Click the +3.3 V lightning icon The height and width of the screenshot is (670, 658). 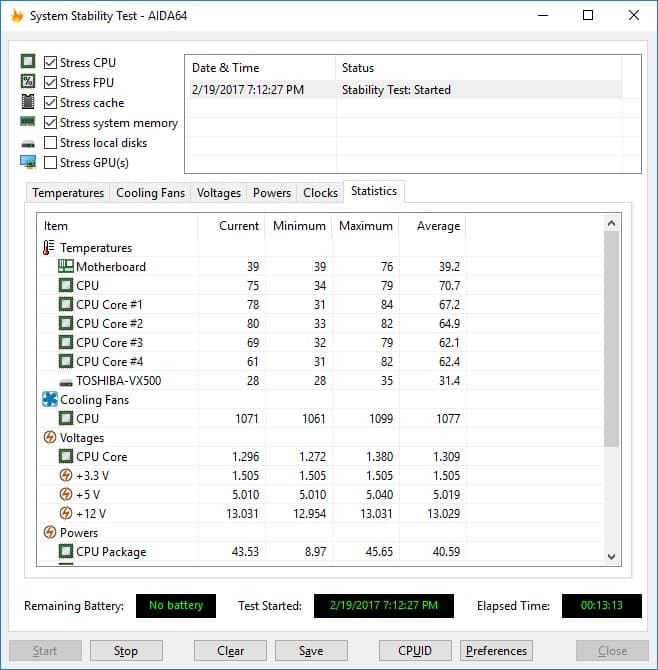[x=65, y=475]
